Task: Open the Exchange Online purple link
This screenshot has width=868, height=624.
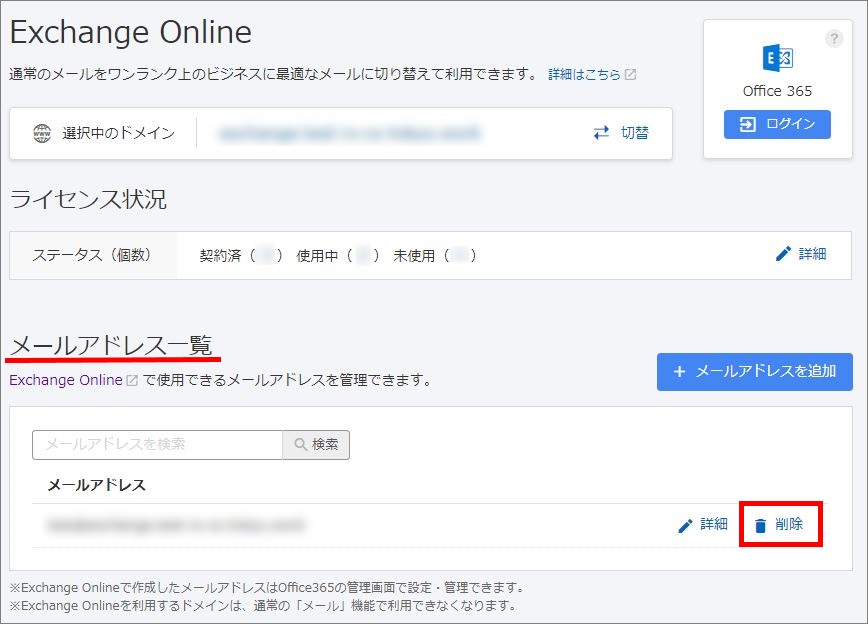Action: (x=66, y=380)
